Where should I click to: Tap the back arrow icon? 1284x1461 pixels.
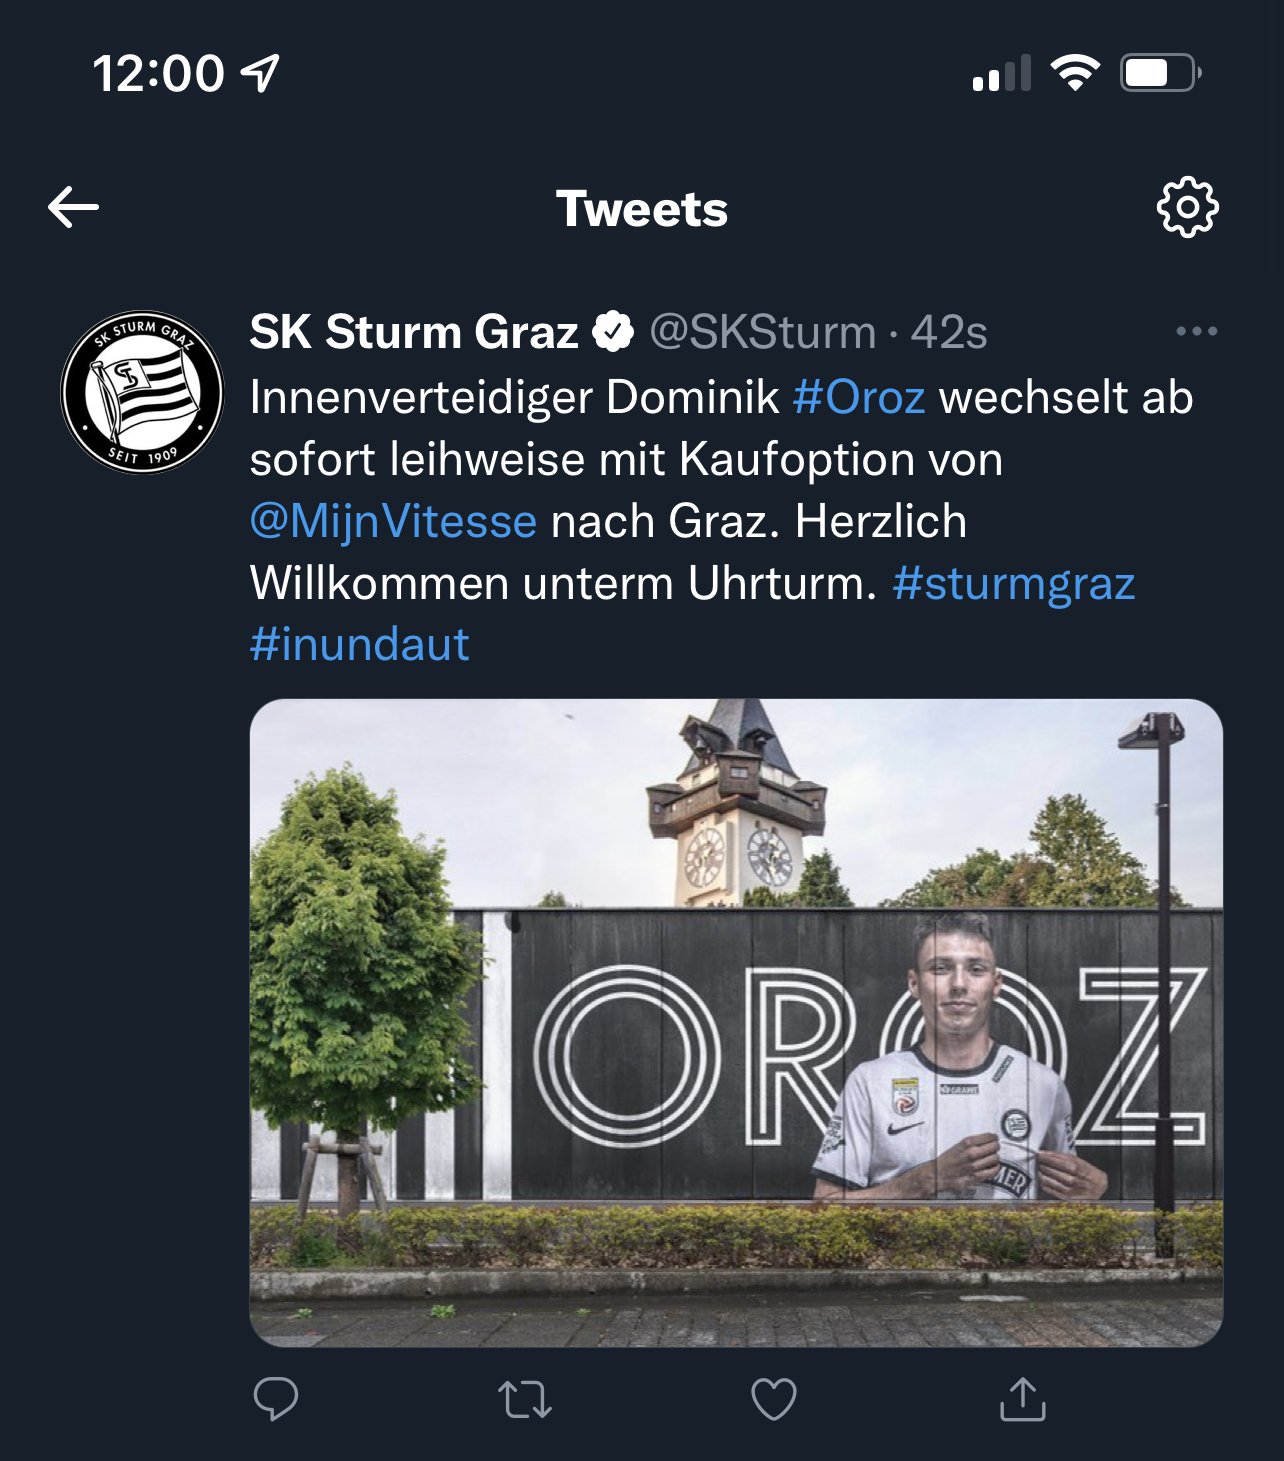pos(73,208)
